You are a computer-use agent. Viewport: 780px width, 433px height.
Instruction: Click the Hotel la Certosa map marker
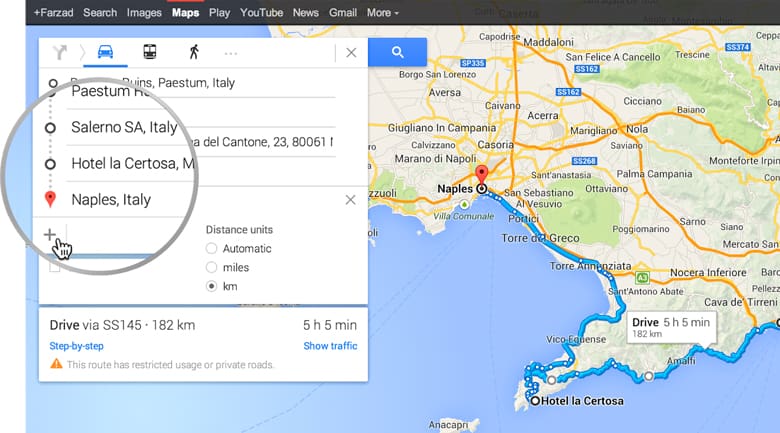pos(535,401)
